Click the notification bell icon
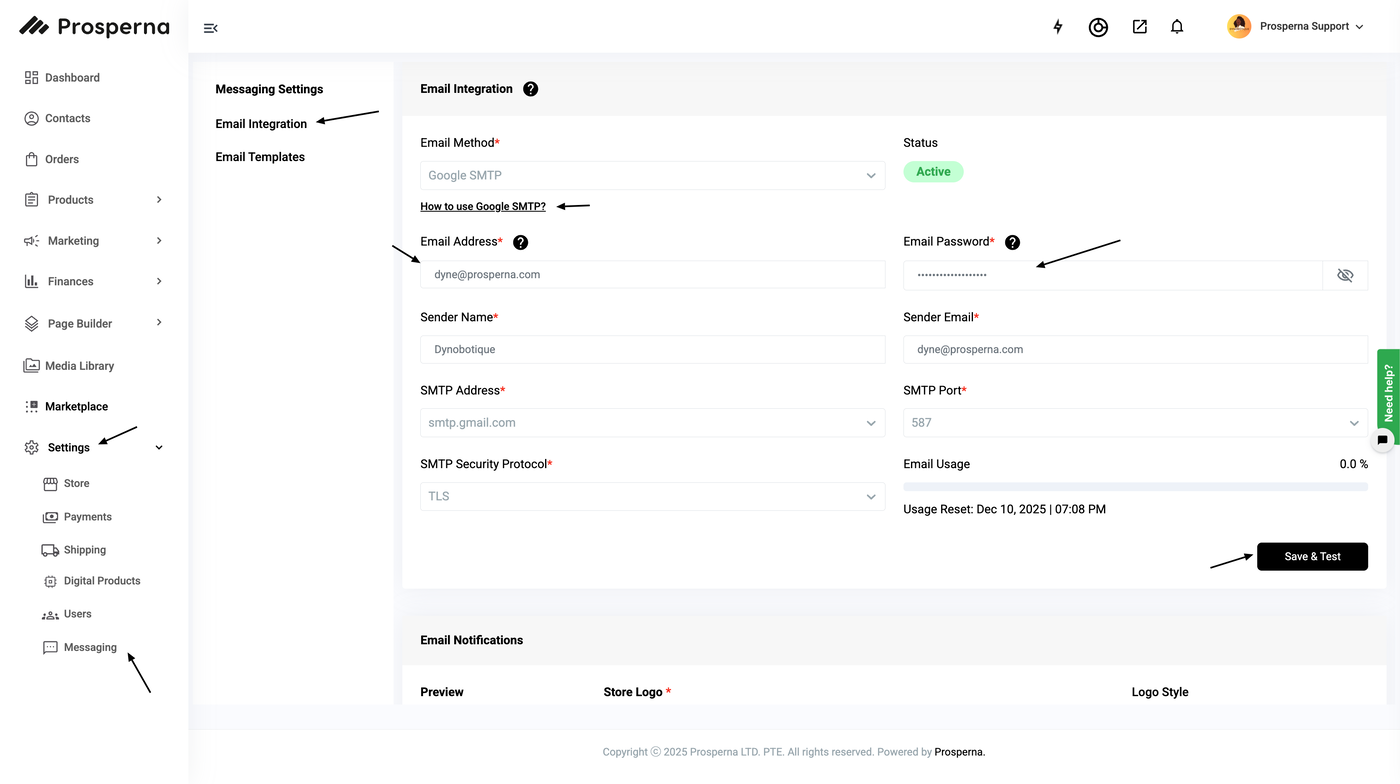Image resolution: width=1400 pixels, height=784 pixels. pos(1177,27)
